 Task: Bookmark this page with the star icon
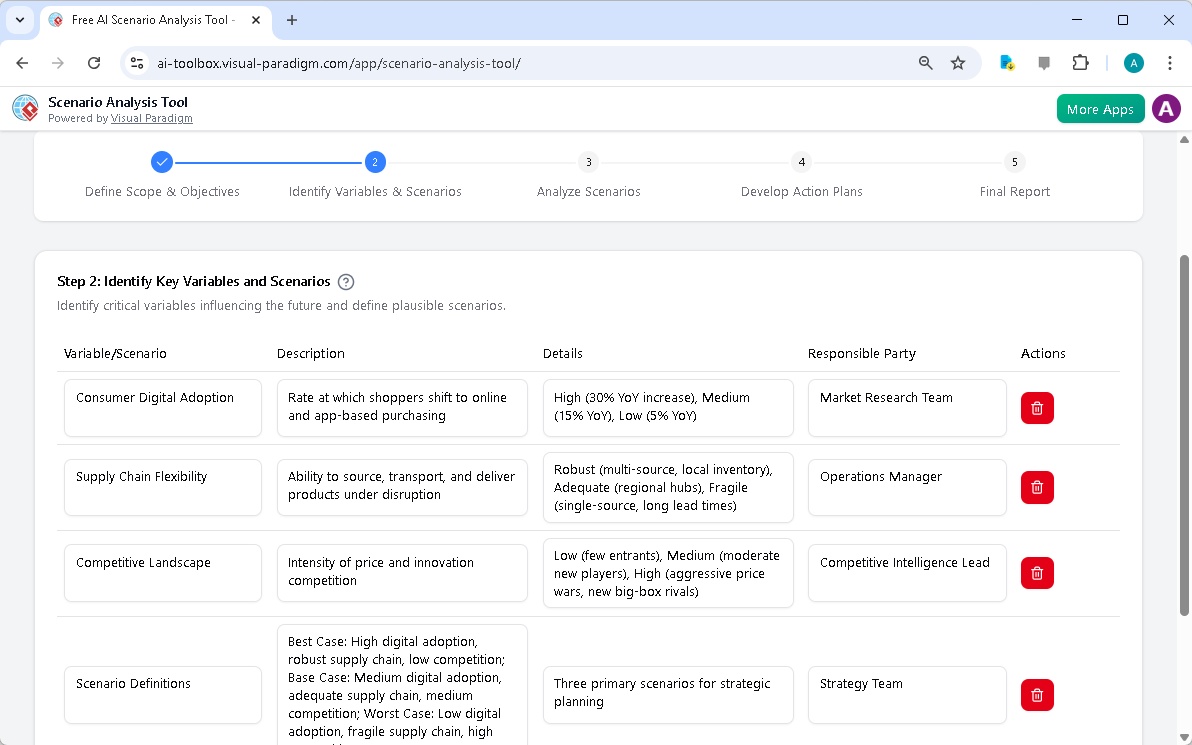(x=958, y=62)
